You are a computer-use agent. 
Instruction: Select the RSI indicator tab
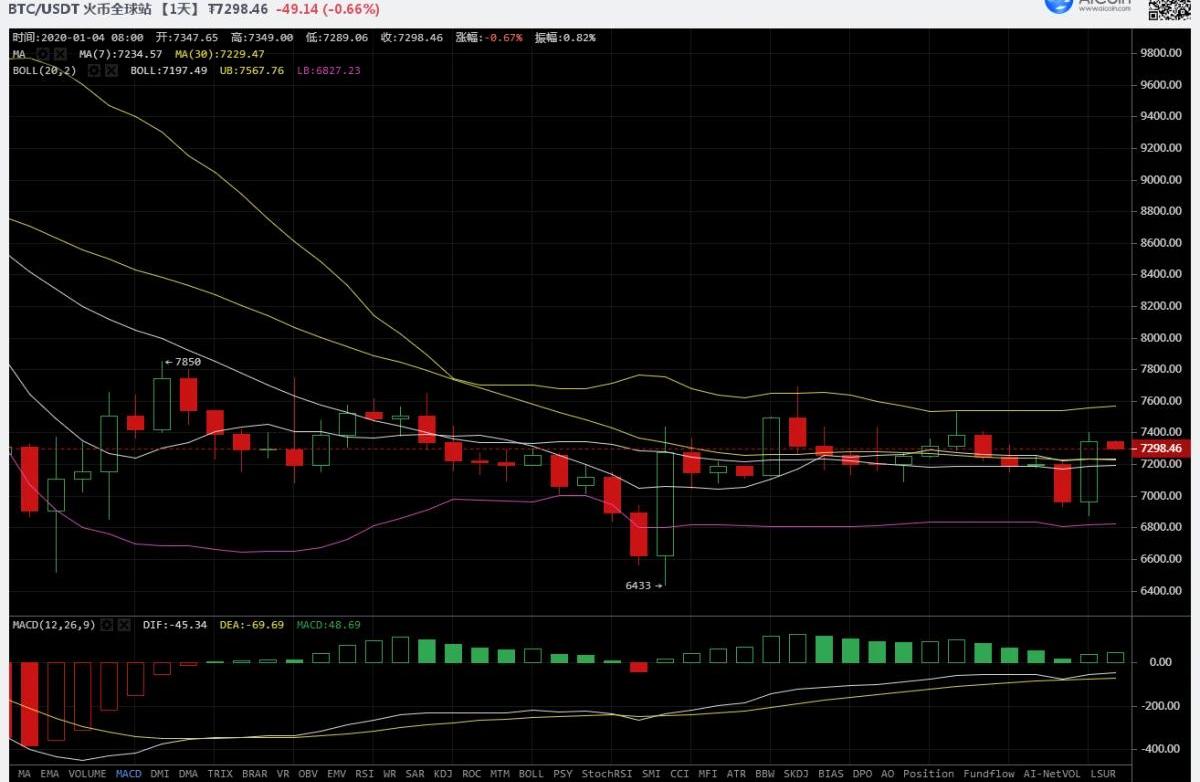[364, 773]
